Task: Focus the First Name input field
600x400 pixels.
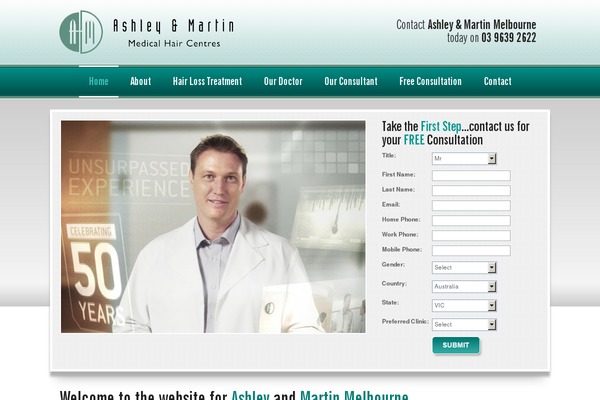Action: click(471, 176)
